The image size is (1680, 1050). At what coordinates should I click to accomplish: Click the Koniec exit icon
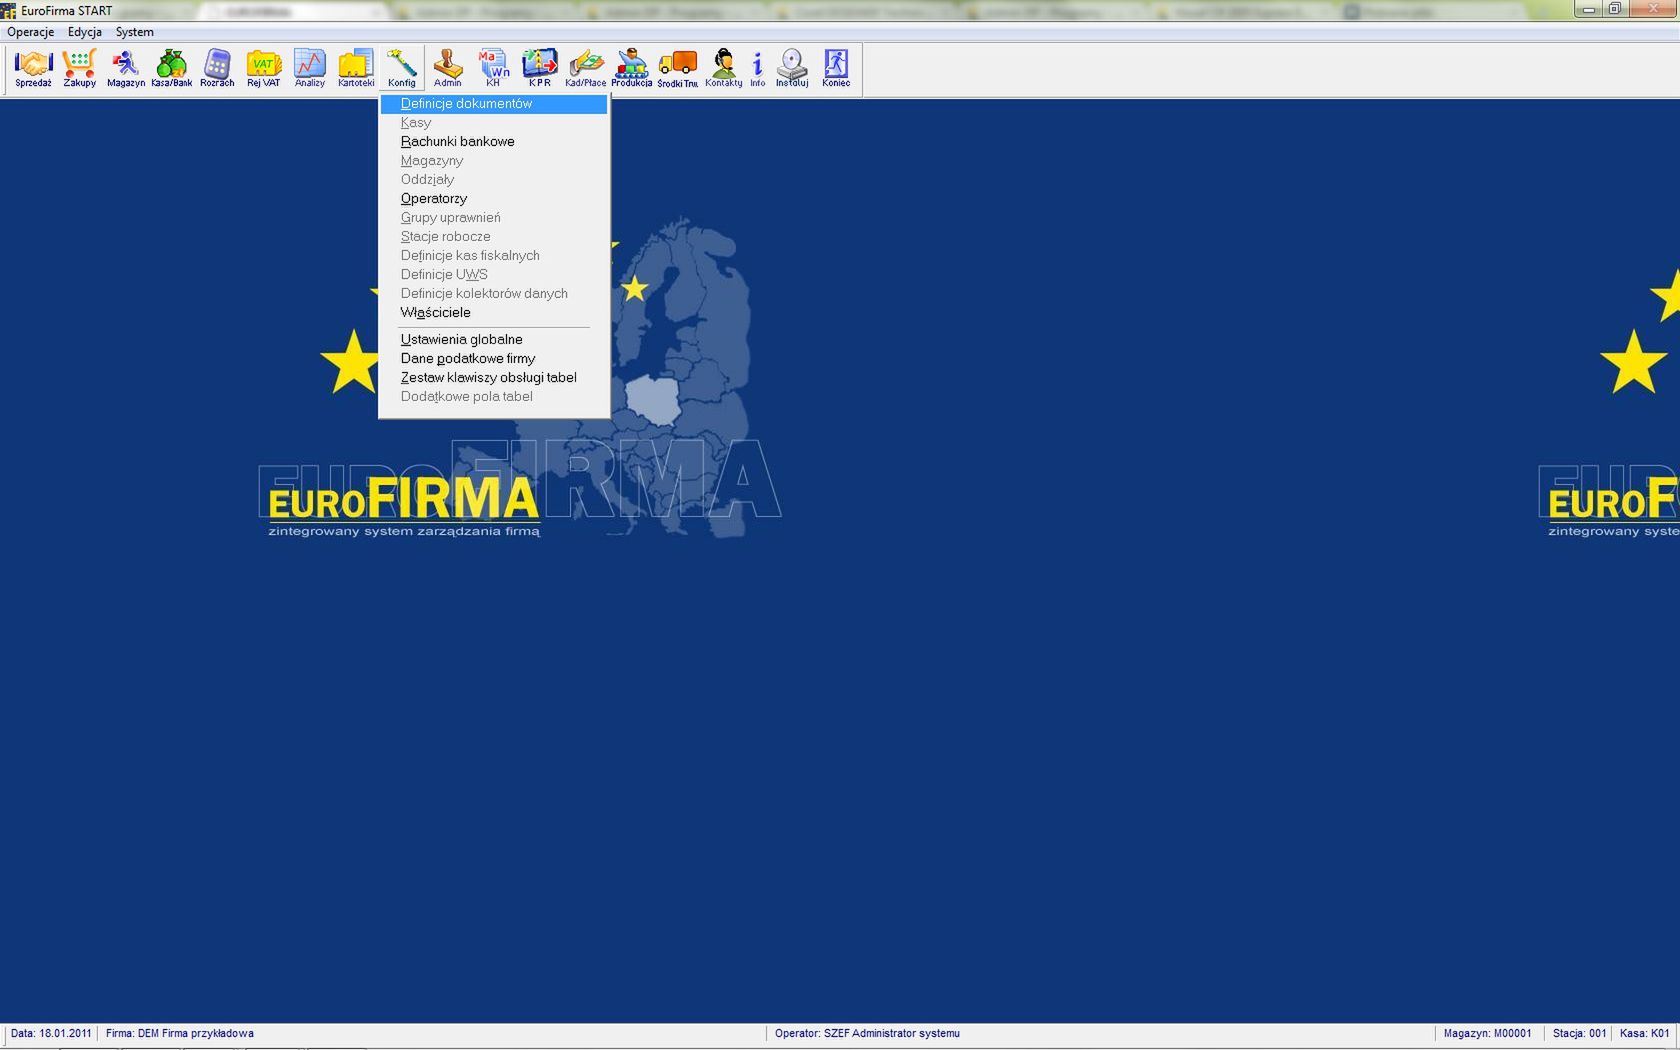[836, 69]
